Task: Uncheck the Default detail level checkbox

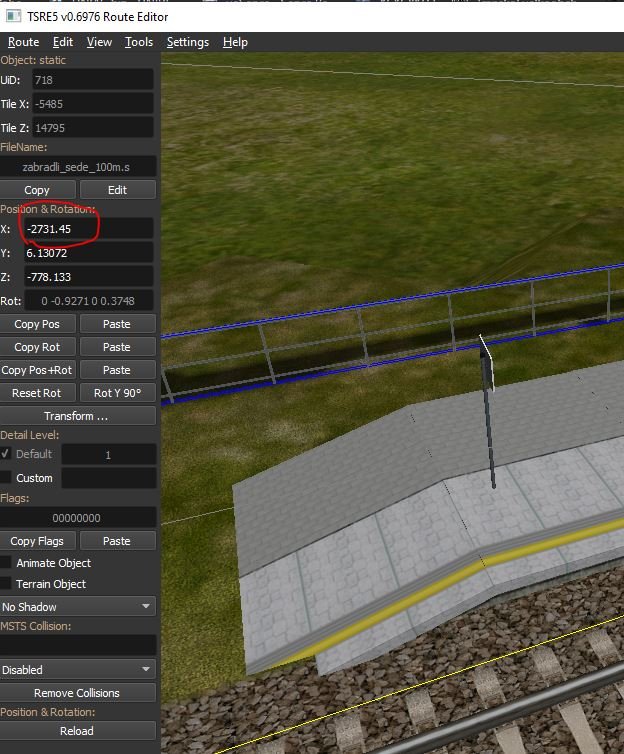Action: pyautogui.click(x=7, y=454)
